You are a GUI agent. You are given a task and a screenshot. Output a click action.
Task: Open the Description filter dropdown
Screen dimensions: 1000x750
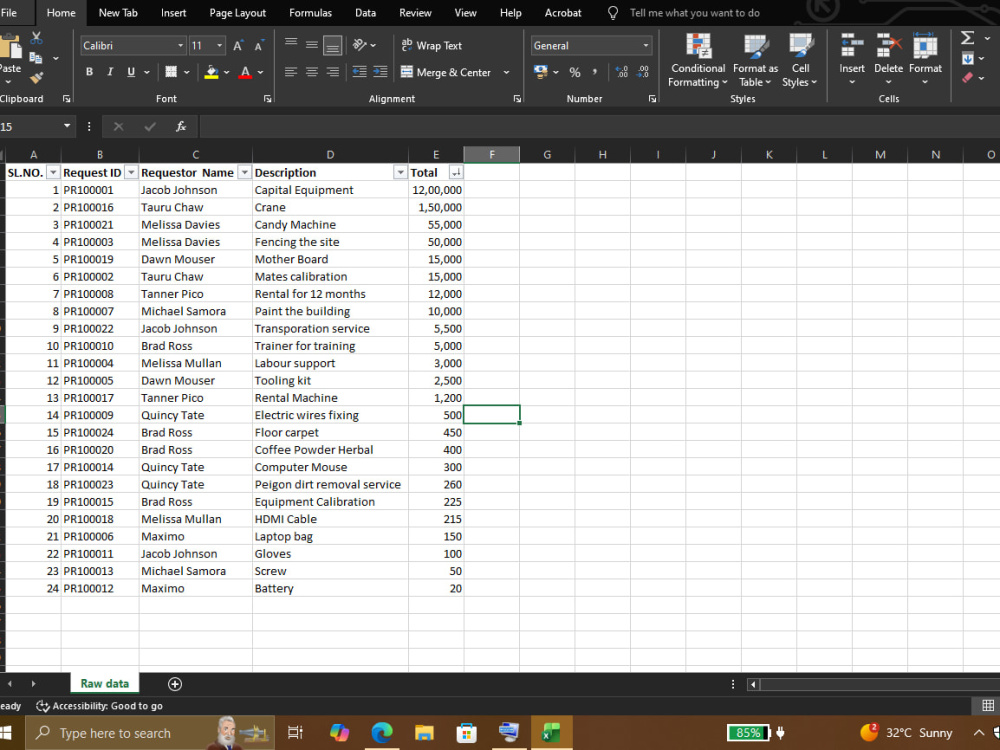click(400, 173)
